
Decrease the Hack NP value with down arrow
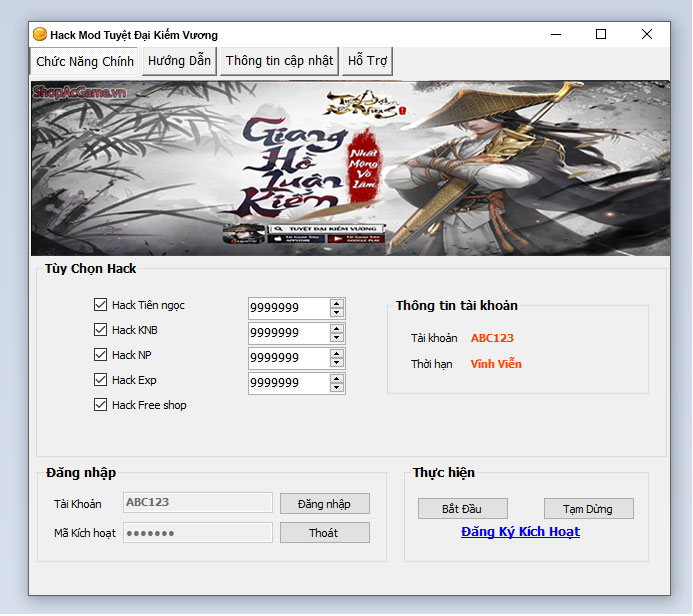pos(337,362)
